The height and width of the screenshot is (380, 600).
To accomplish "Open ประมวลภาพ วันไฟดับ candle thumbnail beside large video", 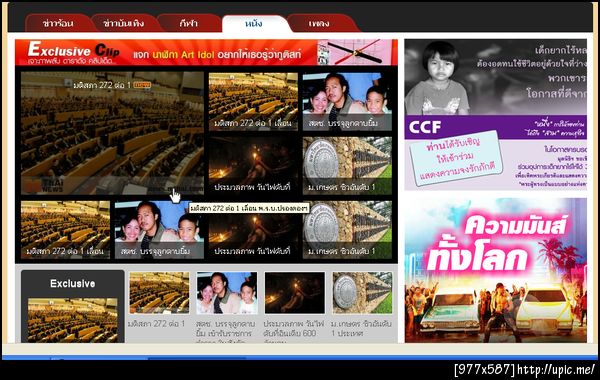I will tap(253, 166).
